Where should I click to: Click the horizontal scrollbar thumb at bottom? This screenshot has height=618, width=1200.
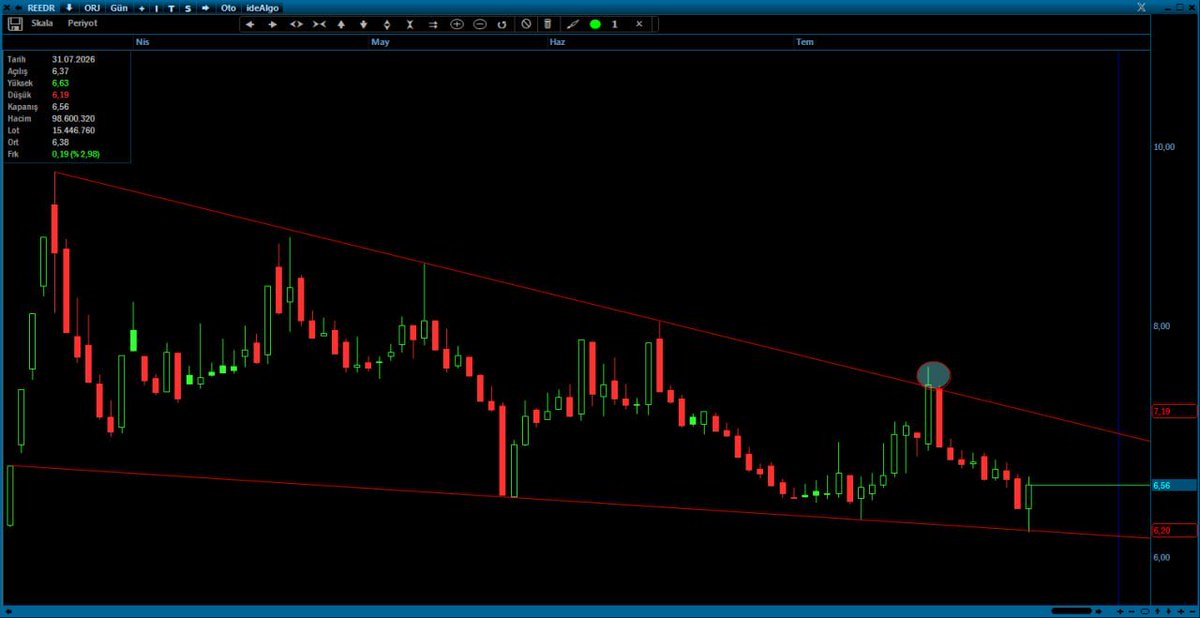point(1071,611)
